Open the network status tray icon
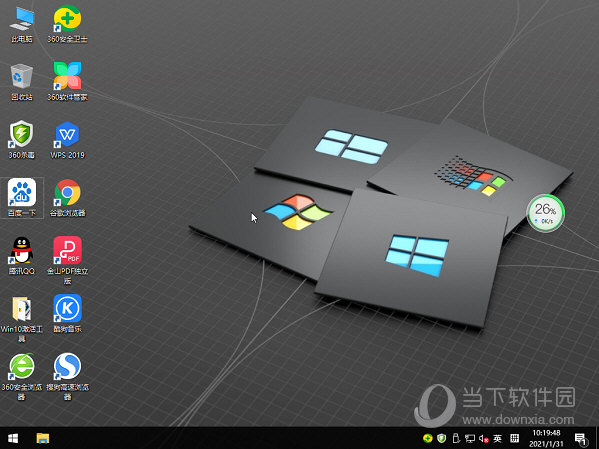 click(x=470, y=438)
